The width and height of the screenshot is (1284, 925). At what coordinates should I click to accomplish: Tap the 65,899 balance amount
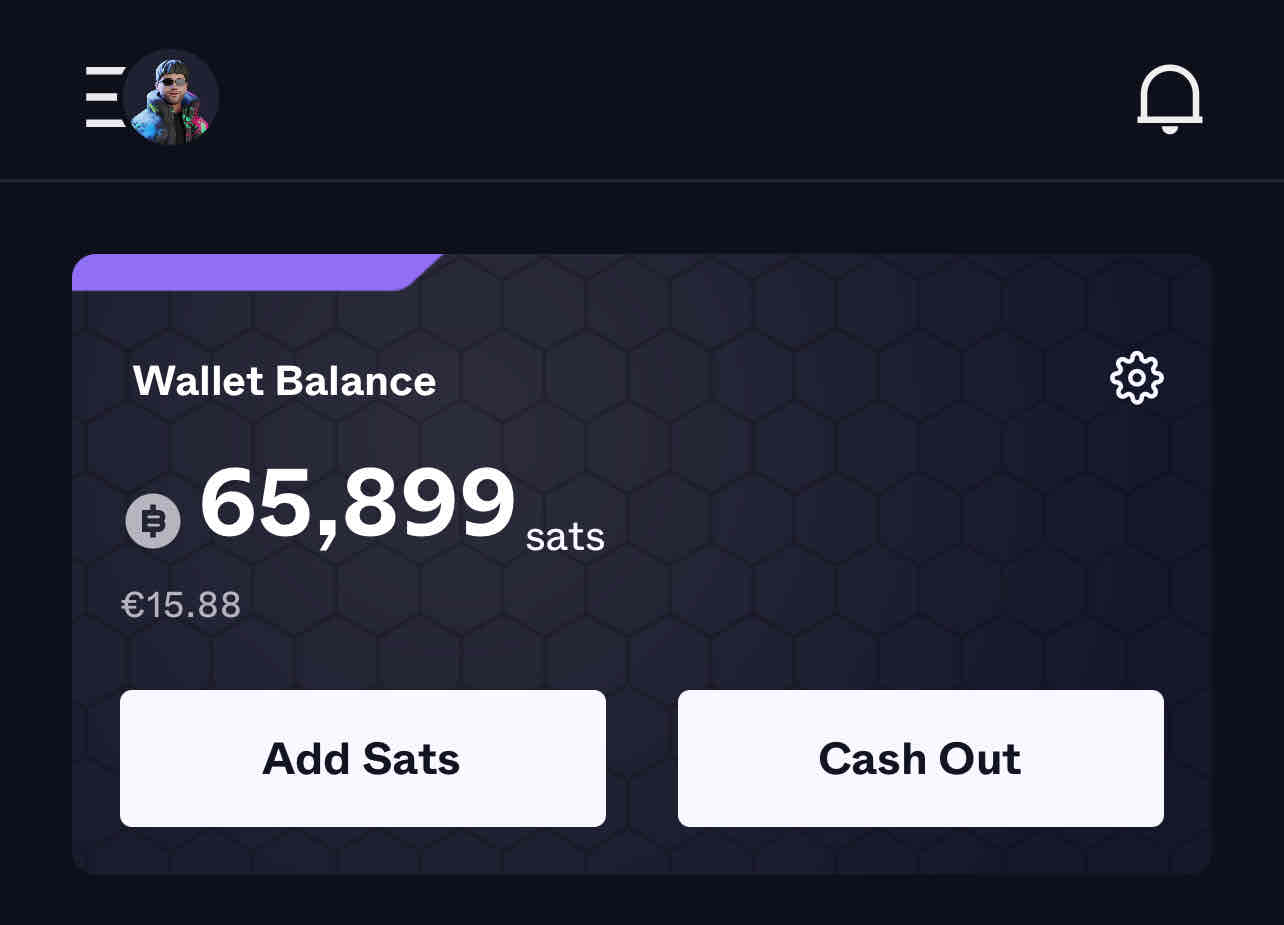(x=357, y=505)
